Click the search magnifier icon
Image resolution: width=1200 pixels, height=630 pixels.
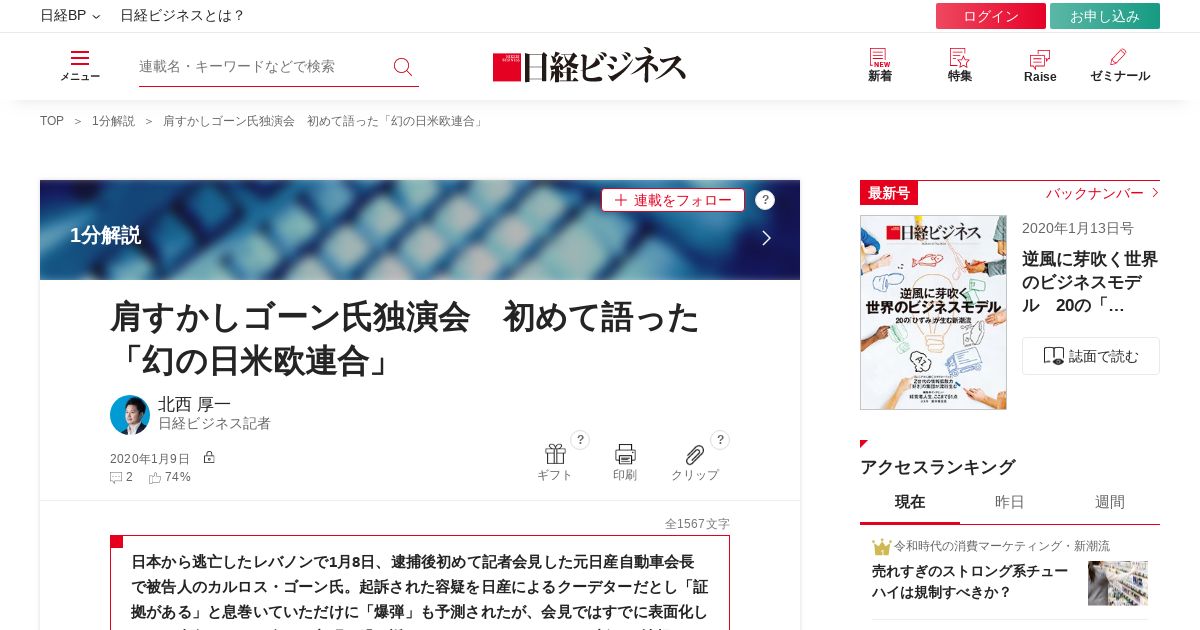click(x=403, y=66)
